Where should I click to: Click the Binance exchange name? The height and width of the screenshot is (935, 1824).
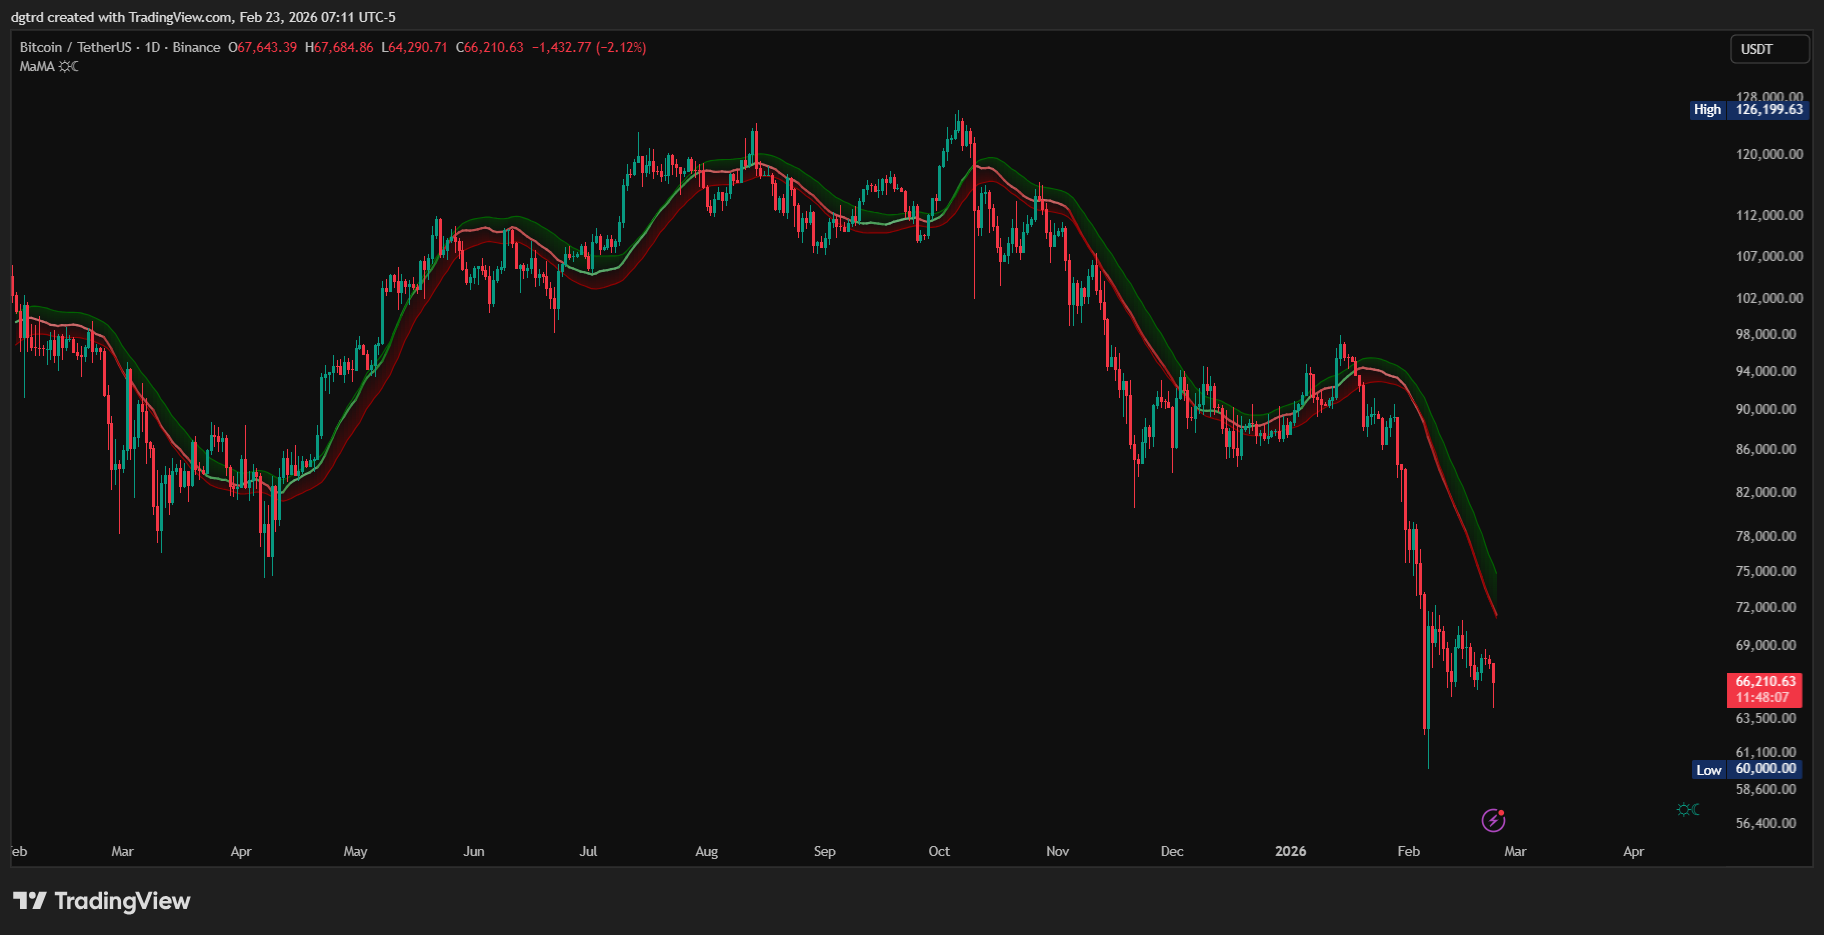196,47
